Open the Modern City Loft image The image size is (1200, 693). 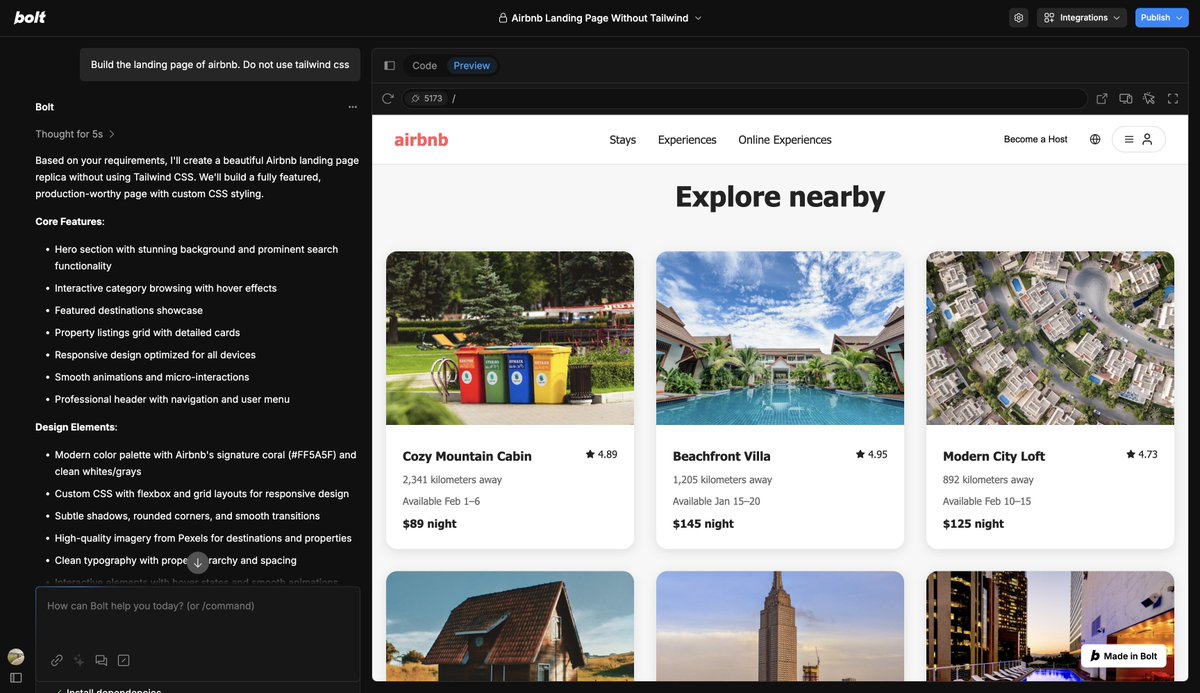(1050, 338)
